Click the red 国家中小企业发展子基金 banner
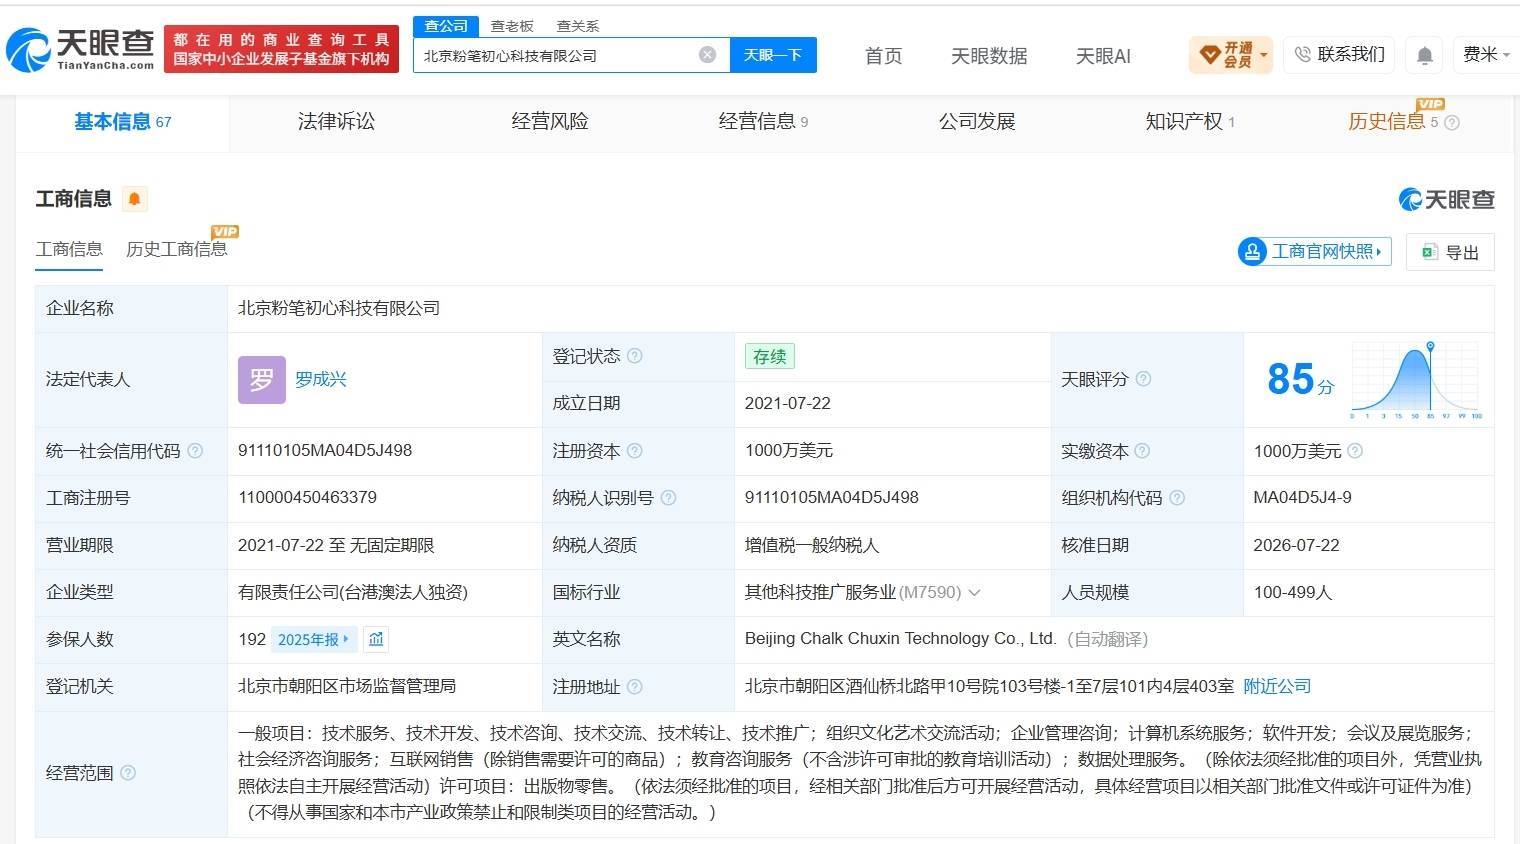This screenshot has height=844, width=1520. [x=281, y=49]
